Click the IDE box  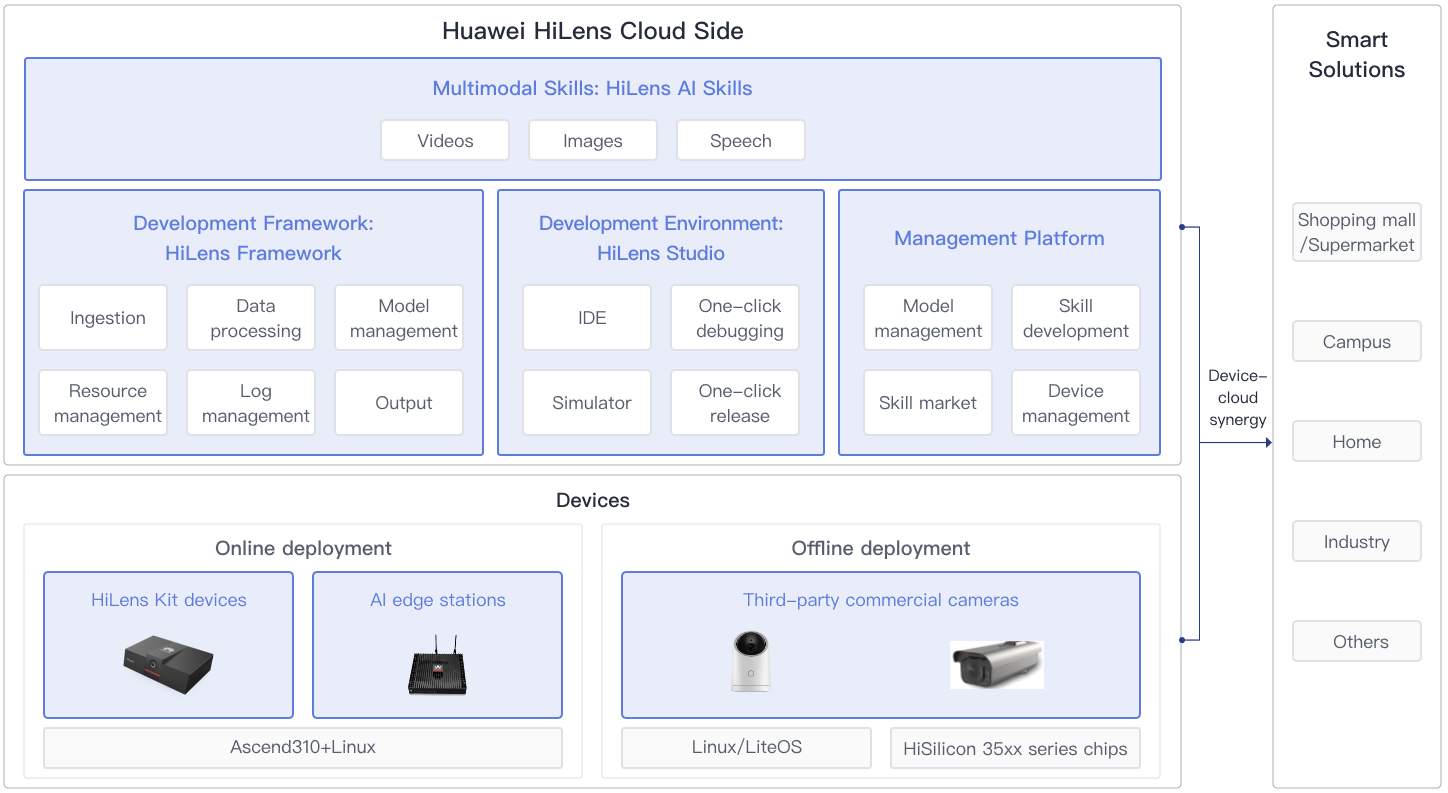pos(587,318)
